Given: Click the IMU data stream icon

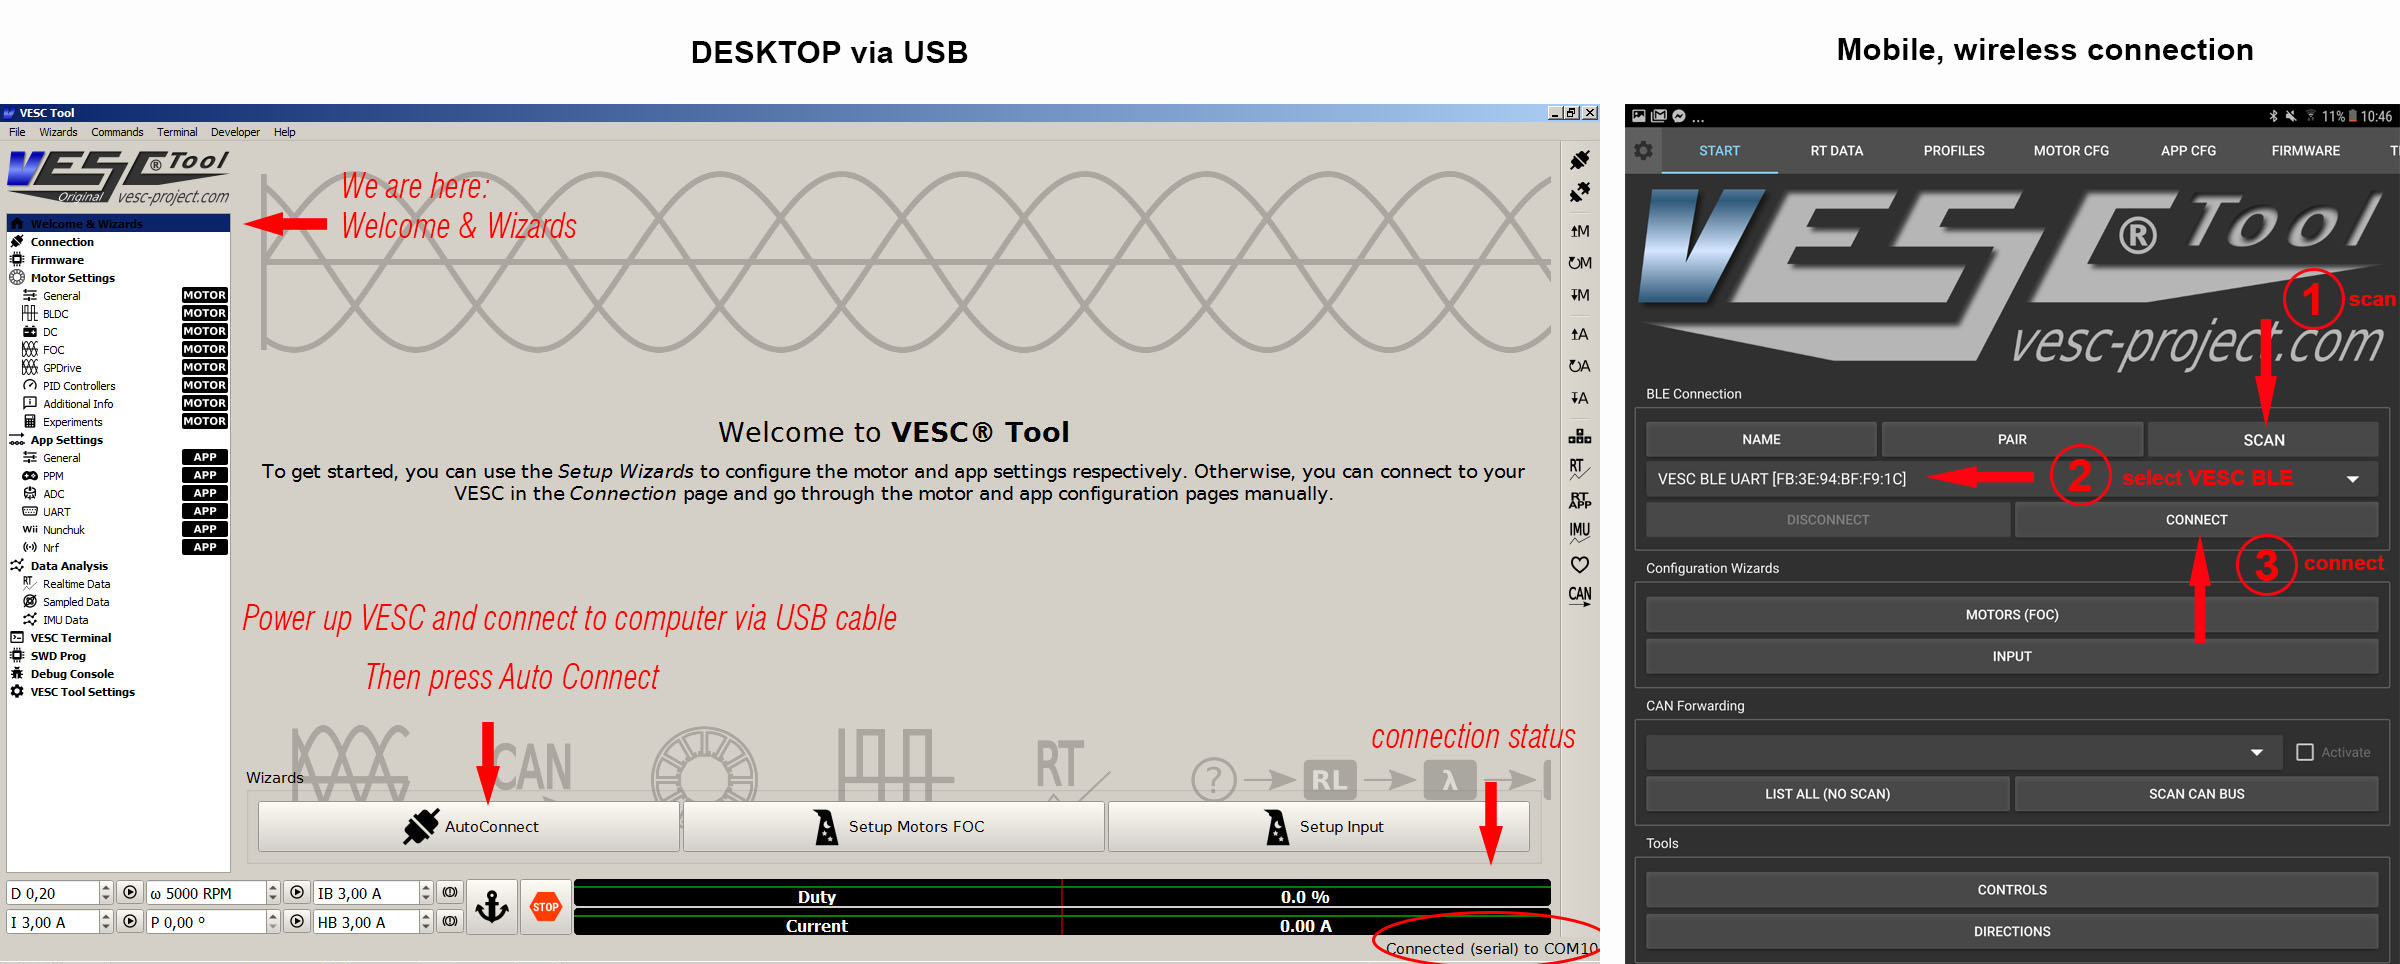Looking at the screenshot, I should 1579,531.
